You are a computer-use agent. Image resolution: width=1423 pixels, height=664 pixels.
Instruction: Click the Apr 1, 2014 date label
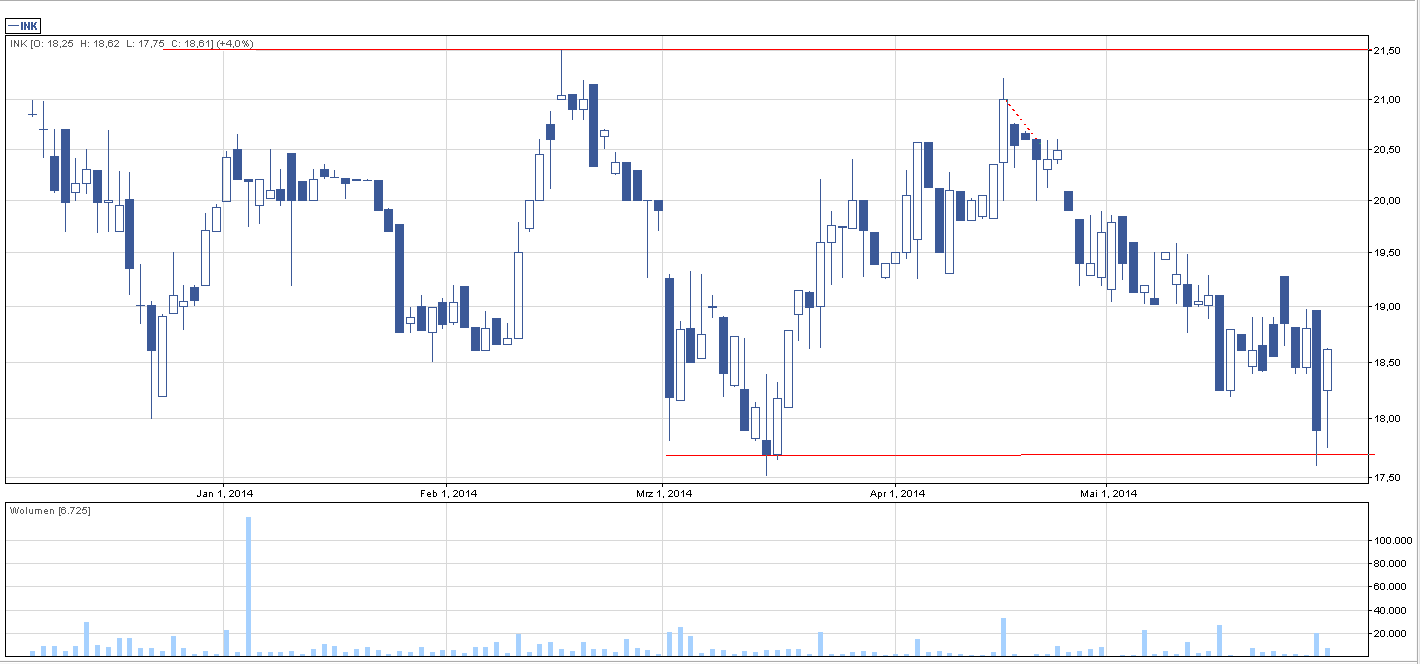click(x=897, y=493)
